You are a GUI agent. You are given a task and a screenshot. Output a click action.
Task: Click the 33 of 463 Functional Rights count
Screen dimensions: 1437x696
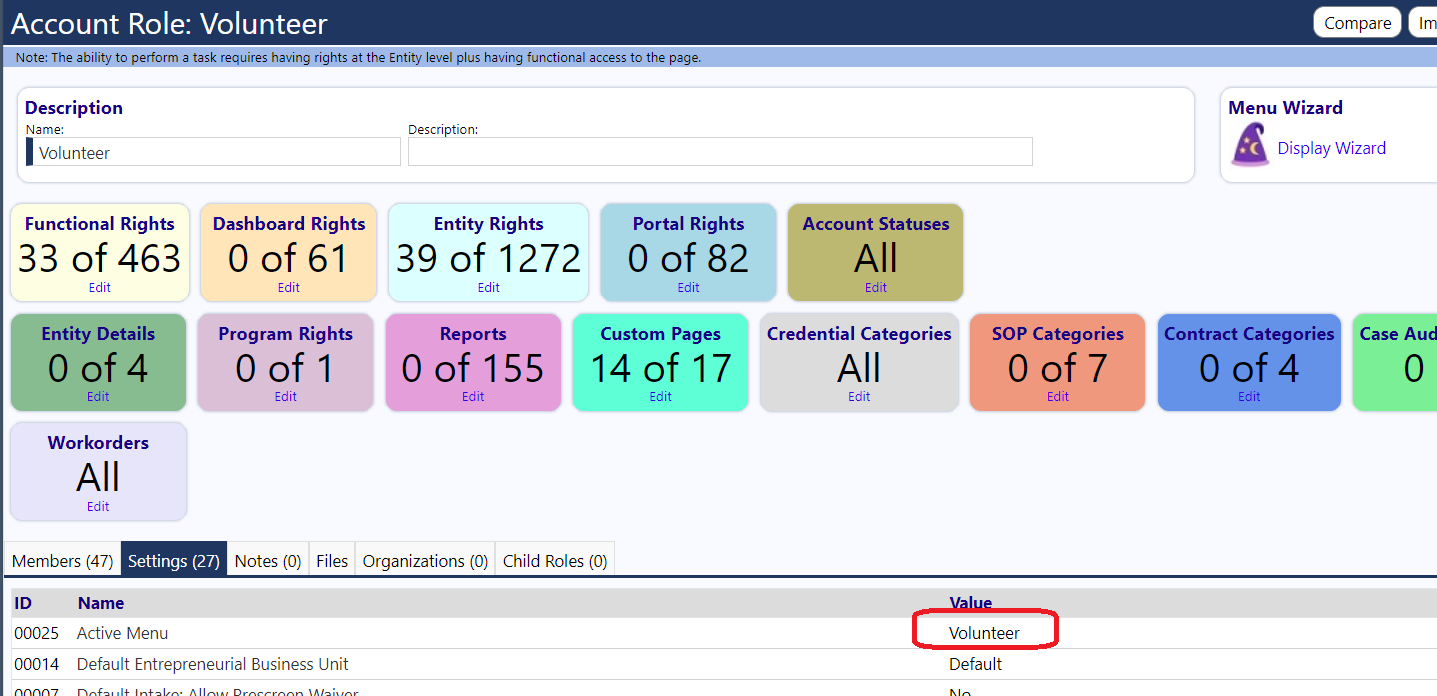click(99, 258)
